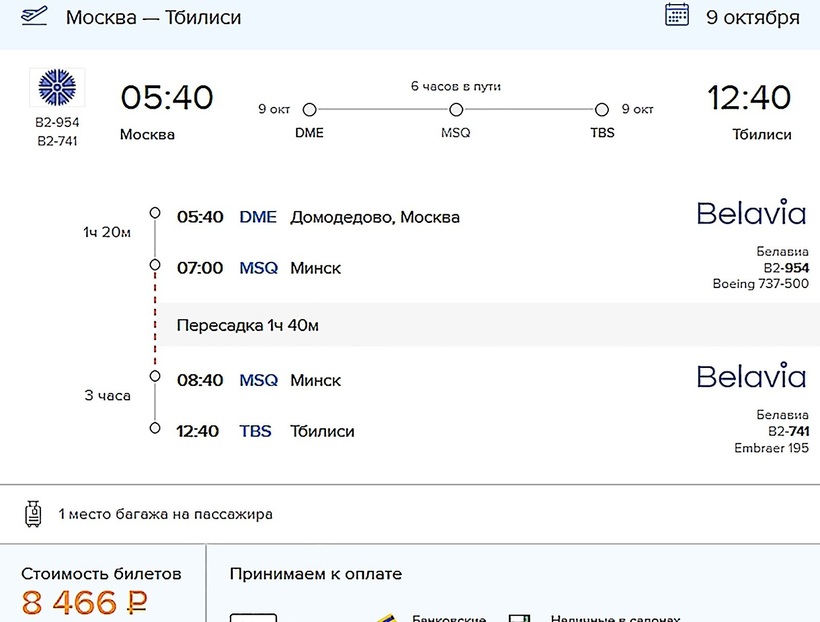820x622 pixels.
Task: Click the MSQ stop circle on route line
Action: [x=456, y=110]
